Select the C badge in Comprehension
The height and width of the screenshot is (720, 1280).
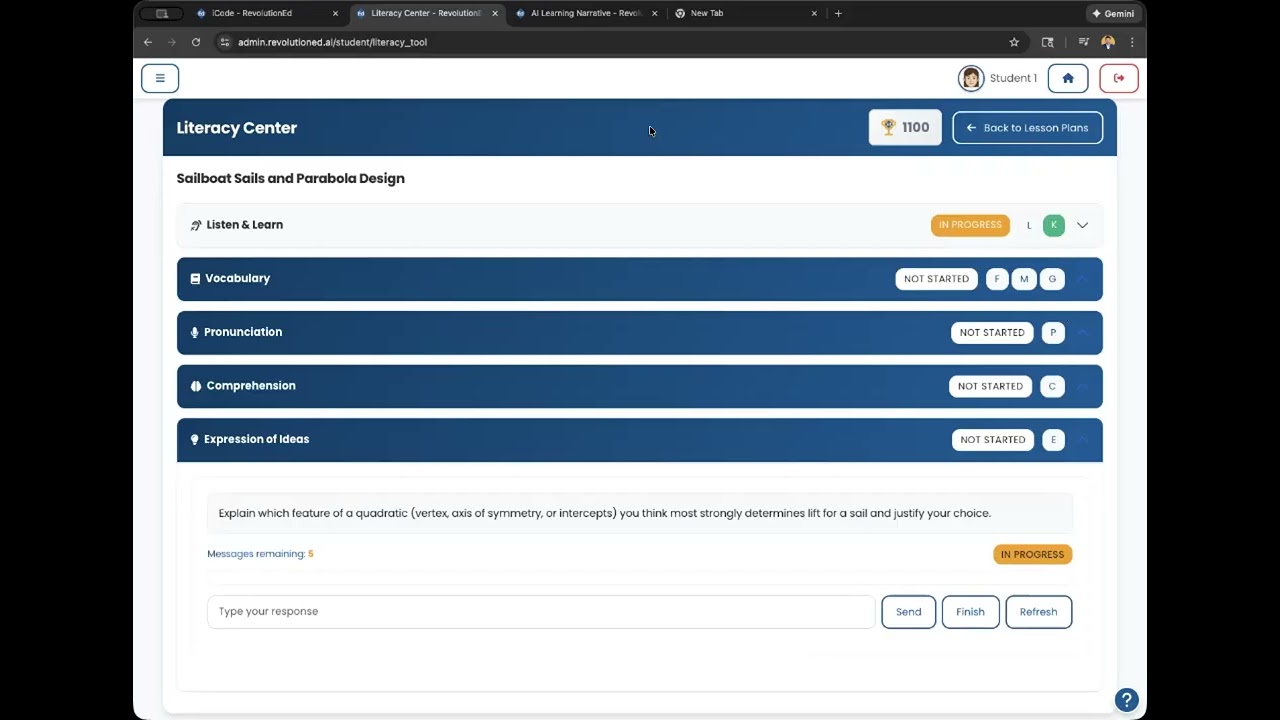point(1052,386)
